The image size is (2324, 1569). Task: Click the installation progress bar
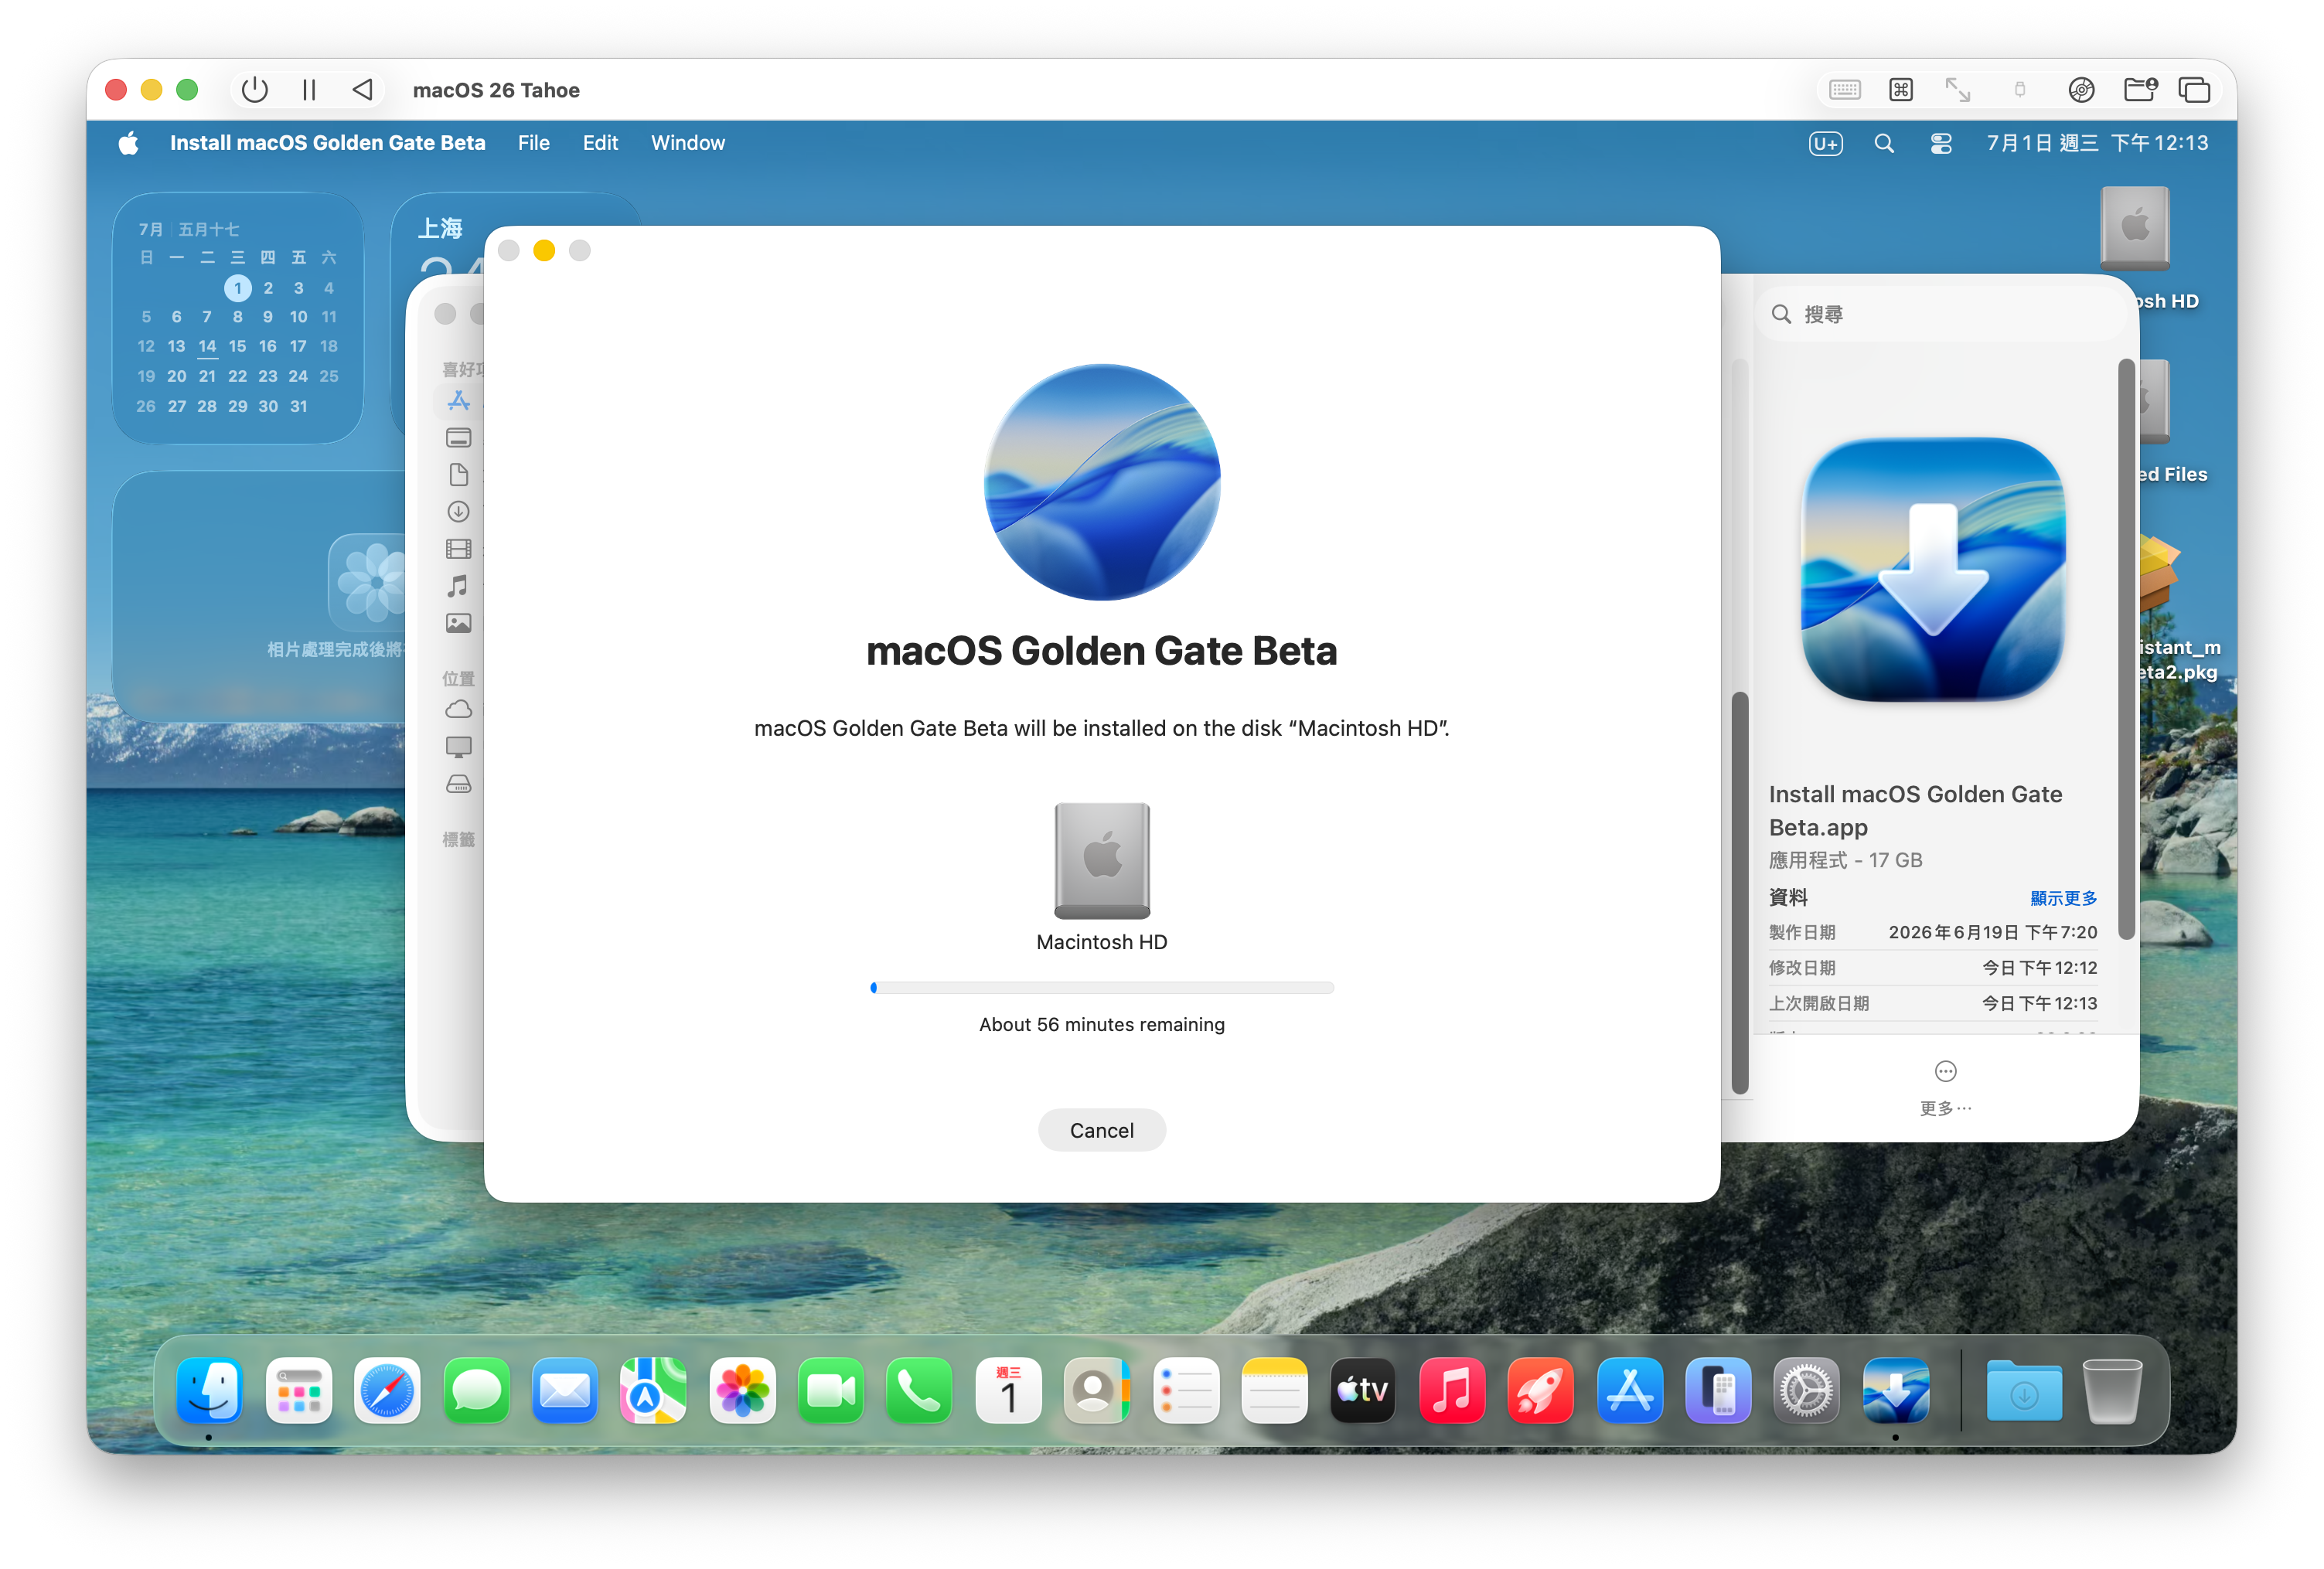click(x=1101, y=988)
